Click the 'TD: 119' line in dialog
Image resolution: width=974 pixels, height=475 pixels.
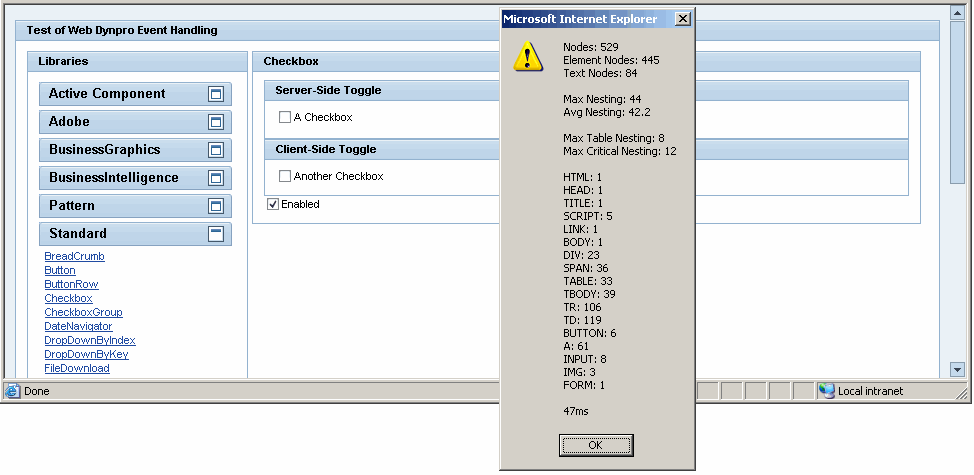[582, 321]
